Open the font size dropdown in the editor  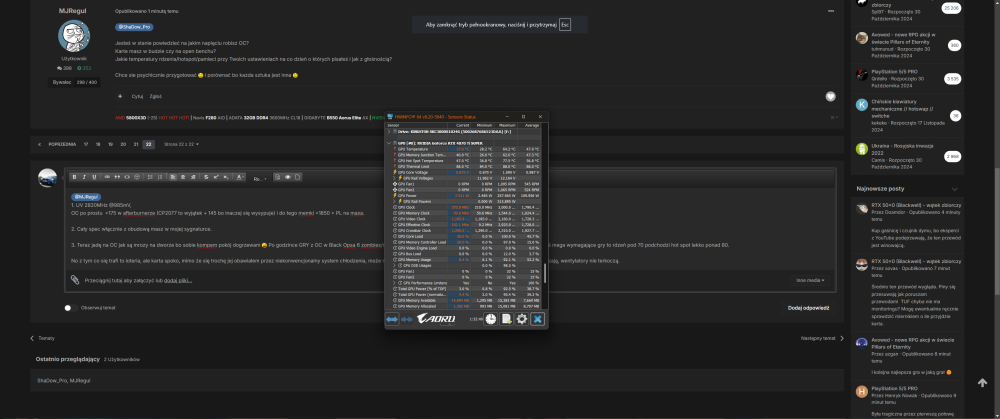click(260, 179)
